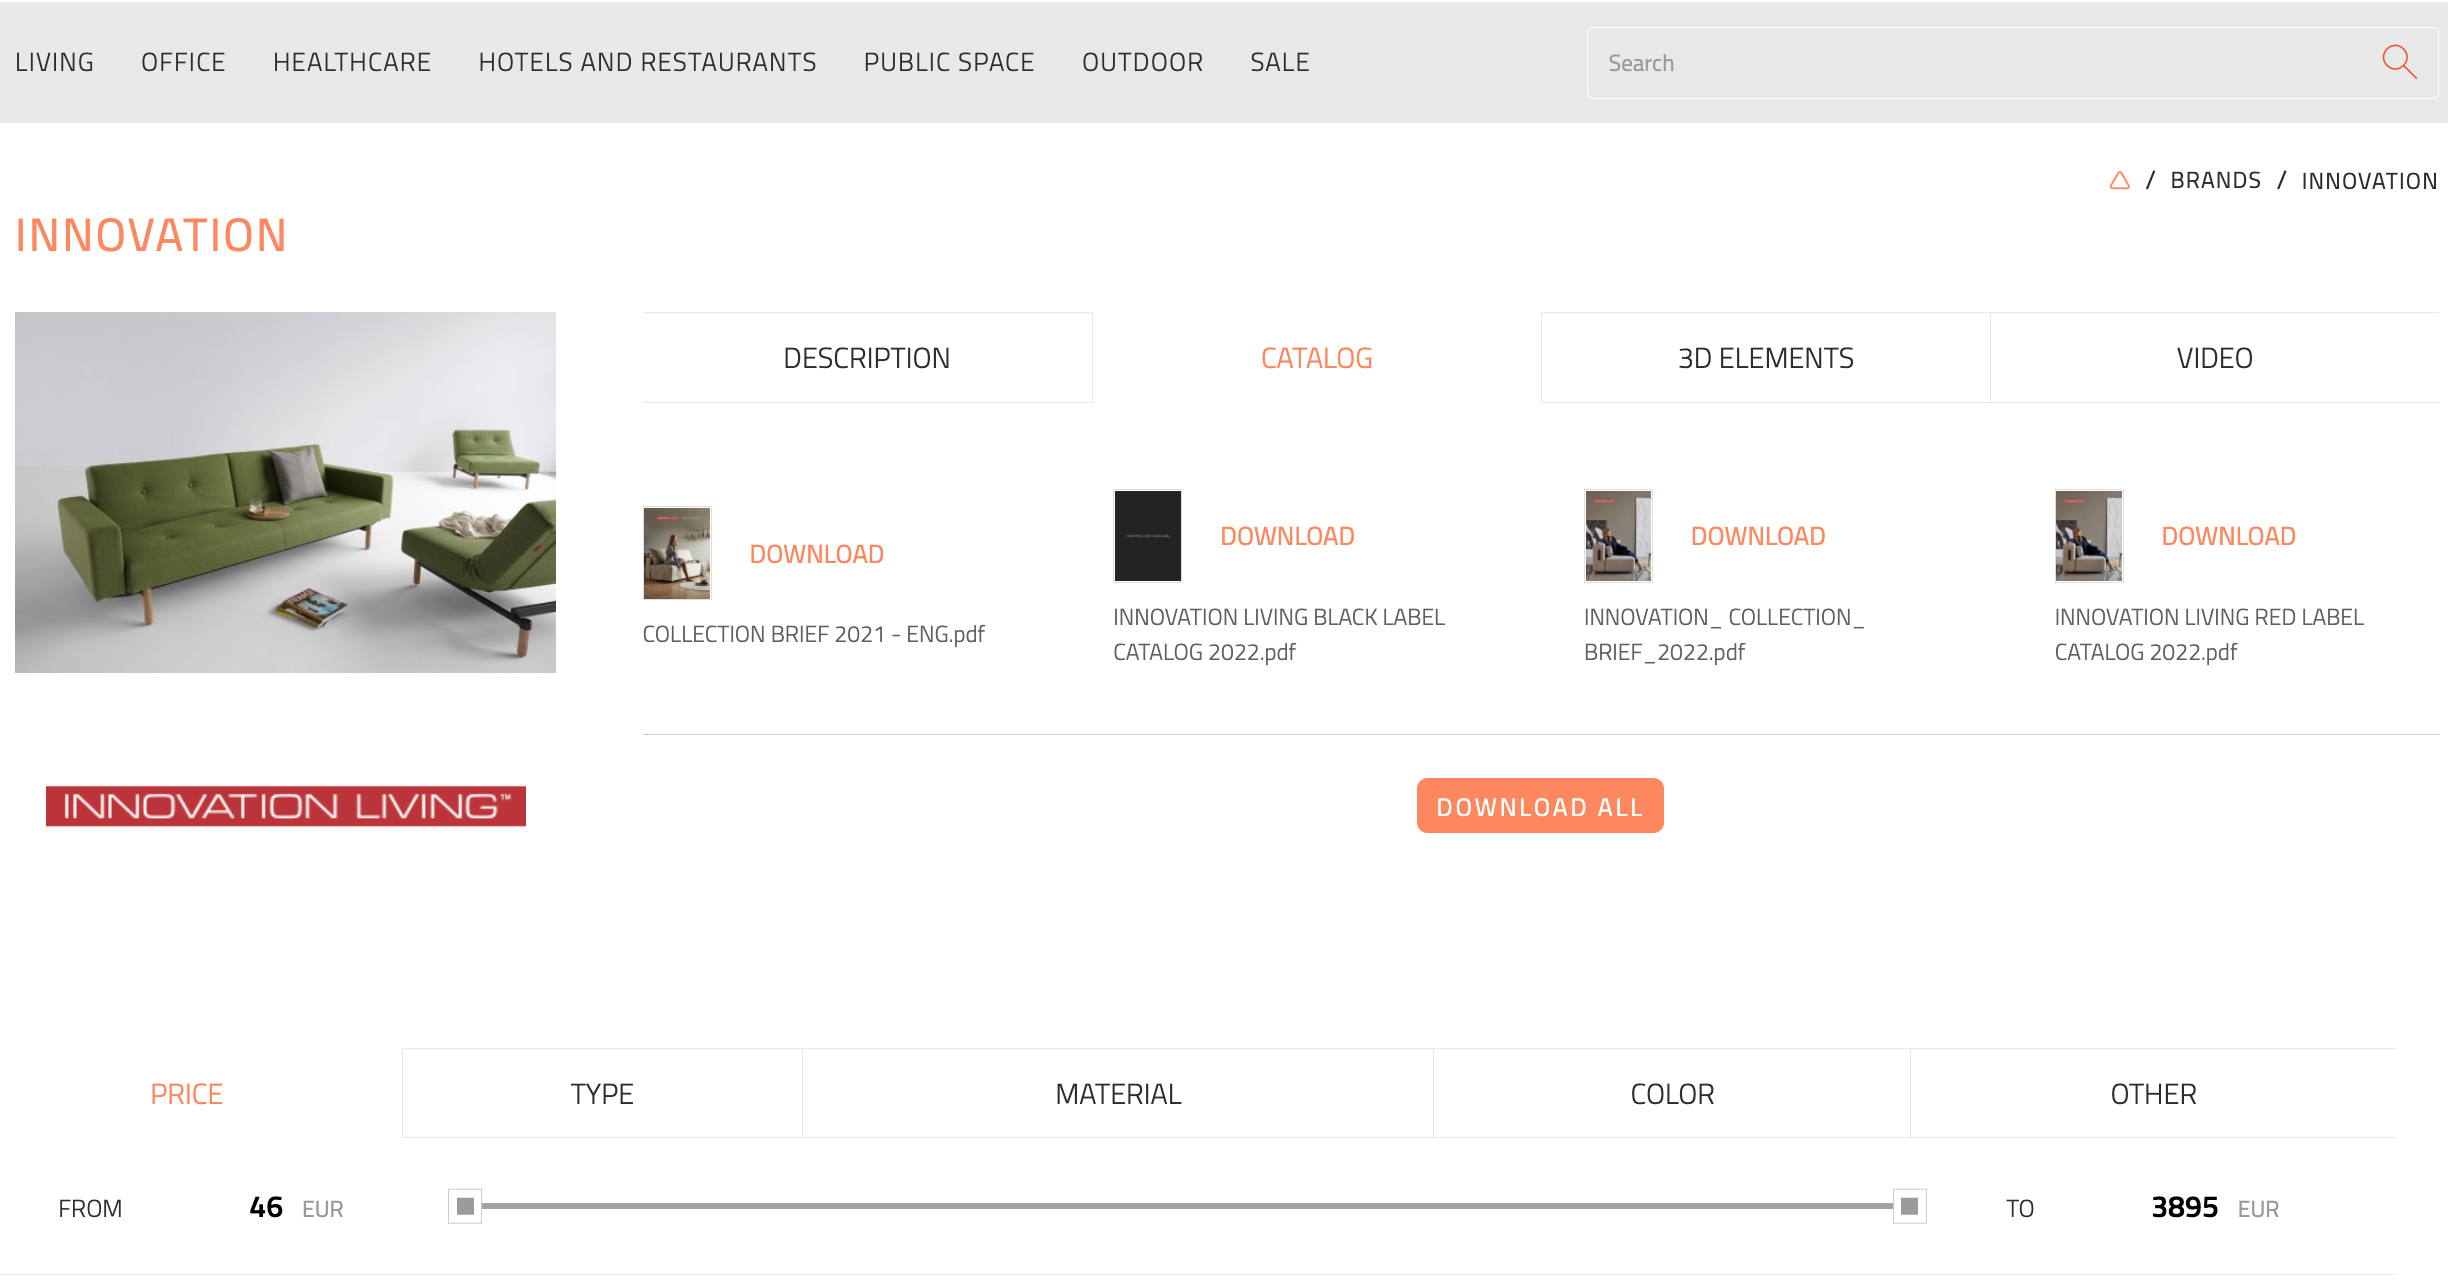
Task: Switch to the Description tab
Action: point(866,358)
